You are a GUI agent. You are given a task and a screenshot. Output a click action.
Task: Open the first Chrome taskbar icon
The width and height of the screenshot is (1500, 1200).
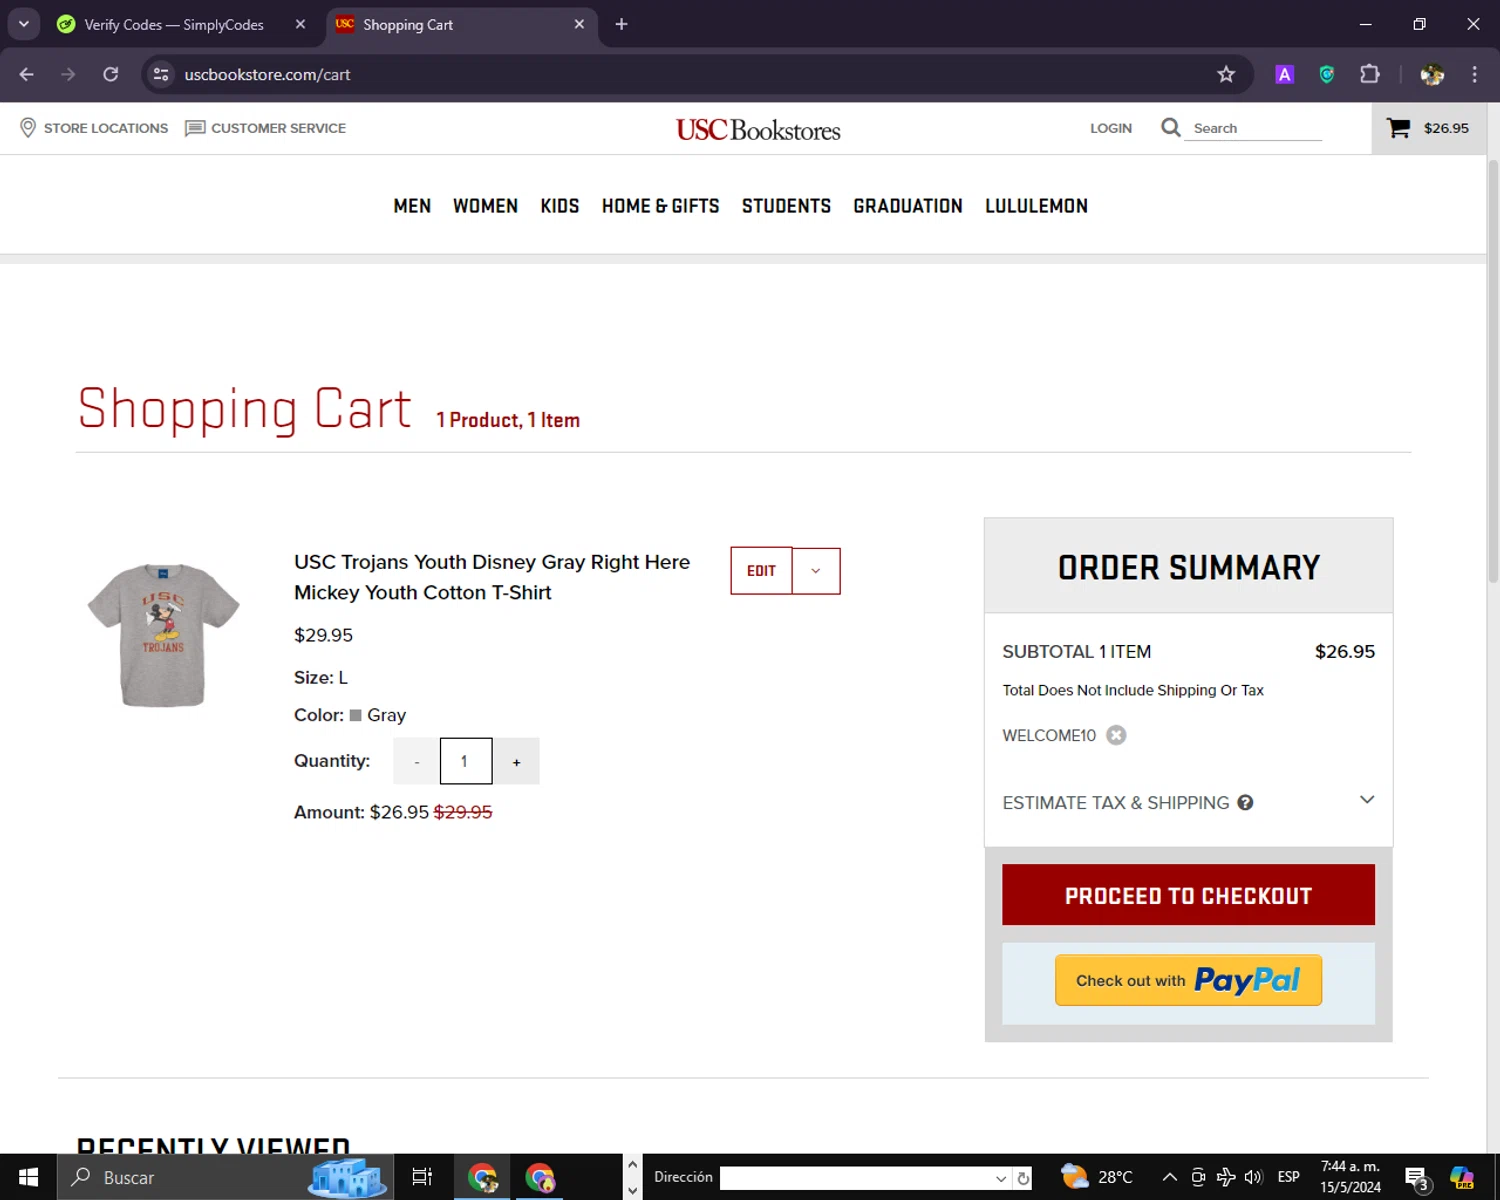click(483, 1177)
